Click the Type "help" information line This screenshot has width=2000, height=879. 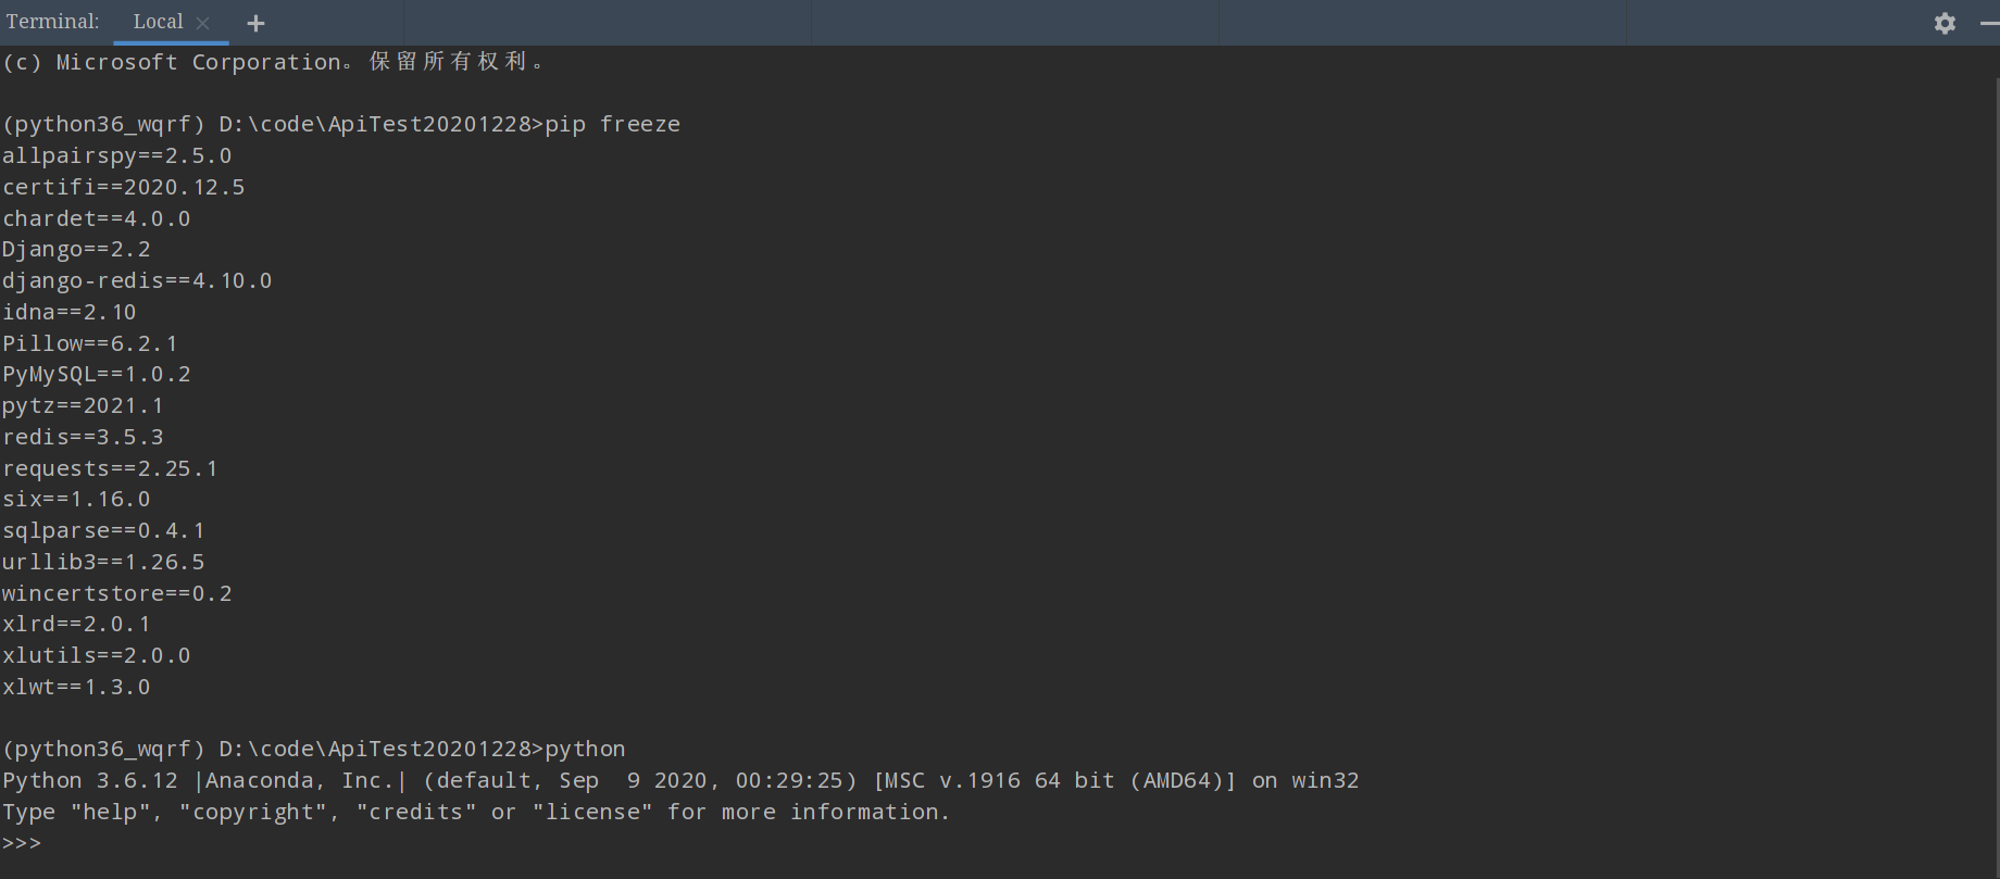click(x=475, y=812)
